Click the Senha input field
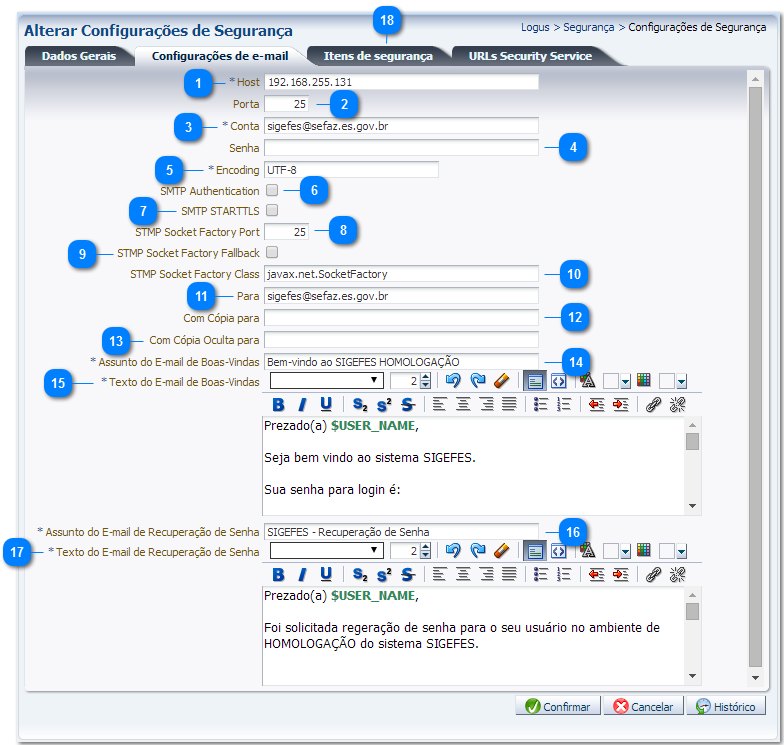Viewport: 784px width, 745px height. point(401,148)
